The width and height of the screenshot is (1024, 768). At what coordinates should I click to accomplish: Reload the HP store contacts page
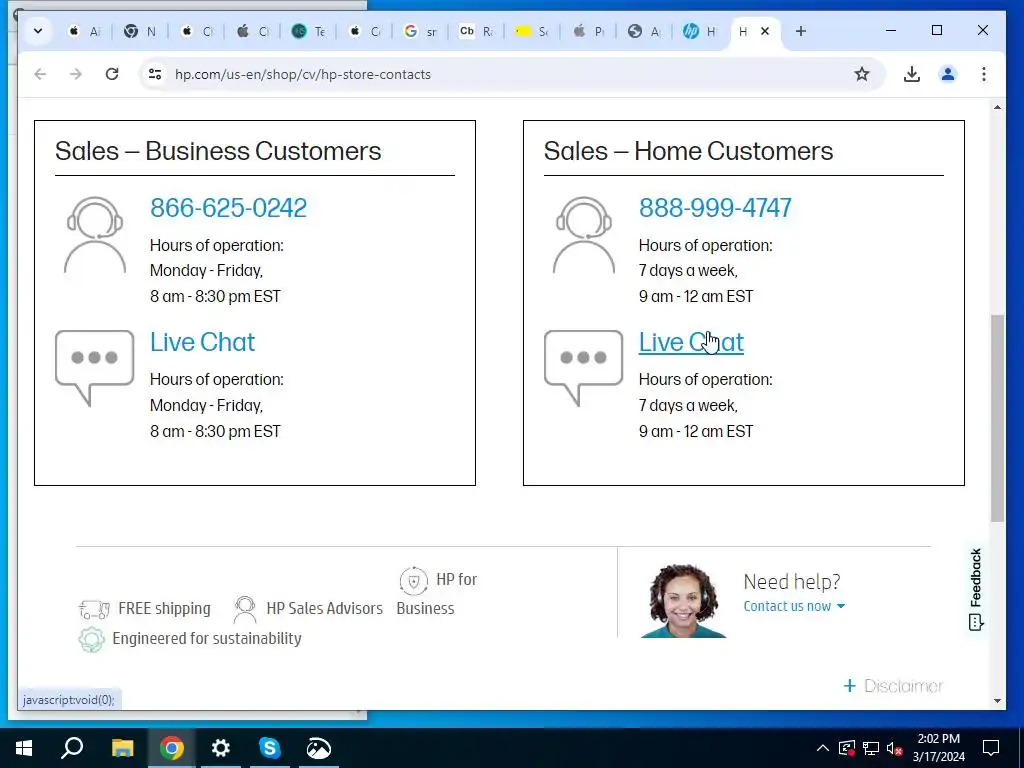pos(112,74)
